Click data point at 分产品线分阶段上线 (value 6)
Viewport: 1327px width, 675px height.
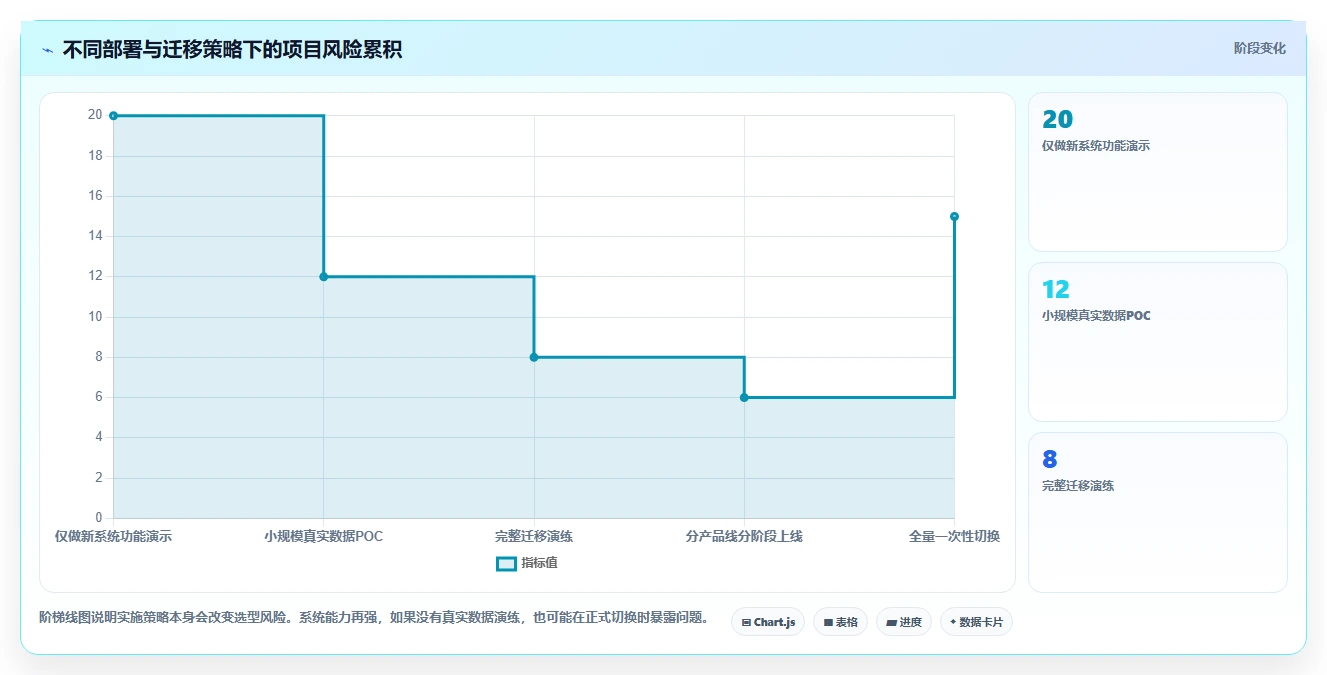pos(744,398)
